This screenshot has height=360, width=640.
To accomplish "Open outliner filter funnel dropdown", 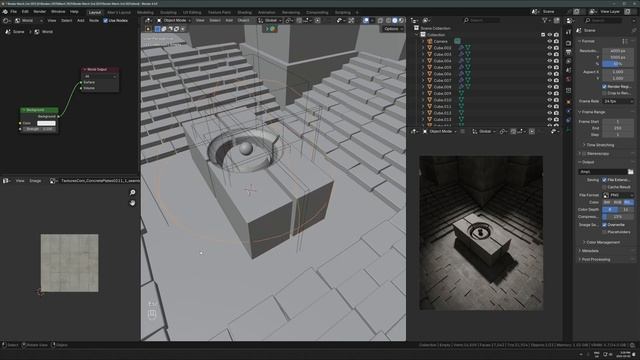I will pos(546,20).
